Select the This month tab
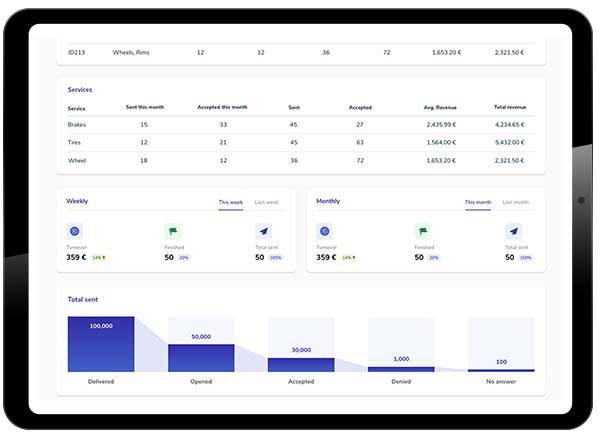600x432 pixels. coord(478,202)
